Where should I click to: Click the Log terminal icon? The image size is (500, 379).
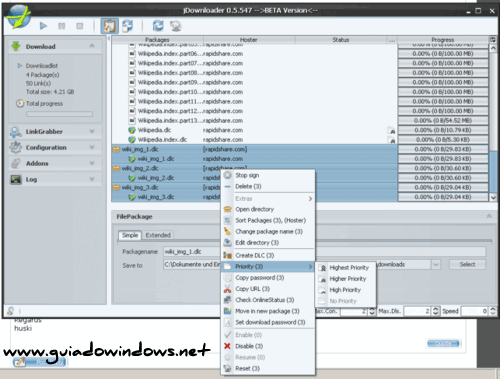[15, 179]
